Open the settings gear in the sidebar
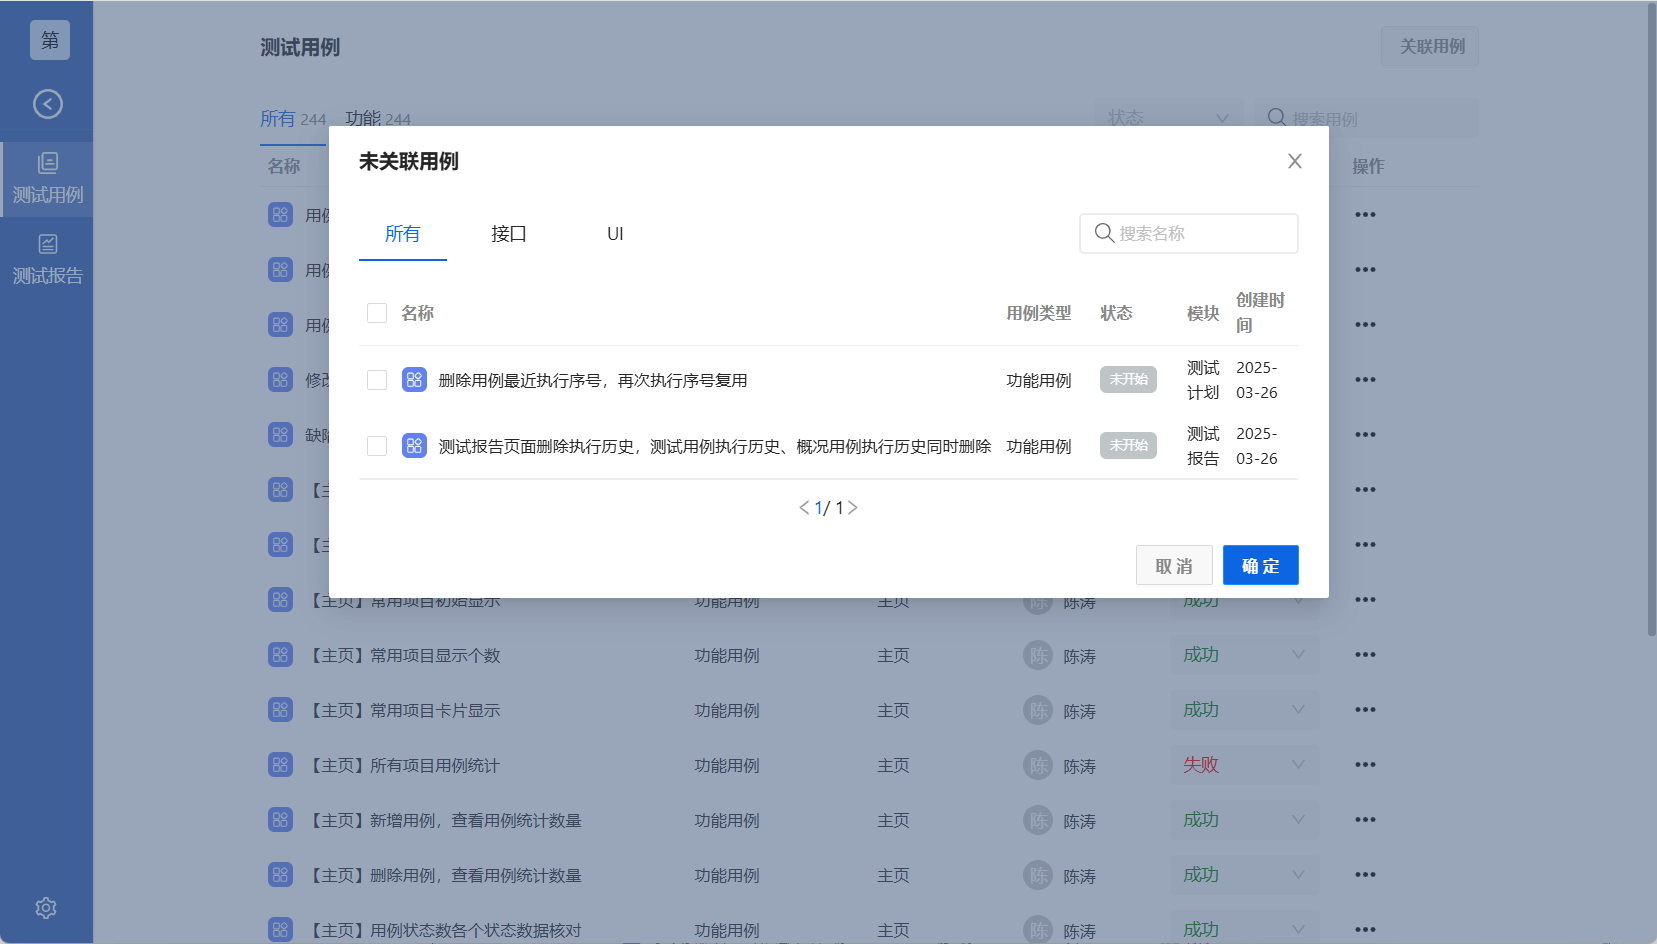This screenshot has height=944, width=1657. click(x=46, y=908)
